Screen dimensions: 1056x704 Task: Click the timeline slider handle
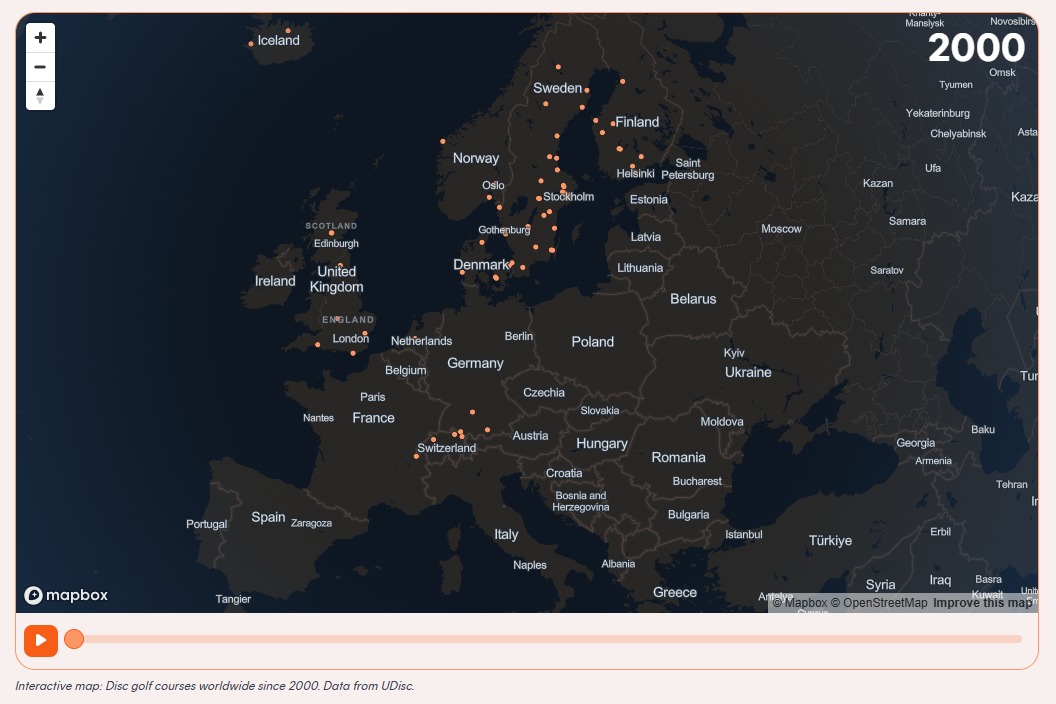74,639
